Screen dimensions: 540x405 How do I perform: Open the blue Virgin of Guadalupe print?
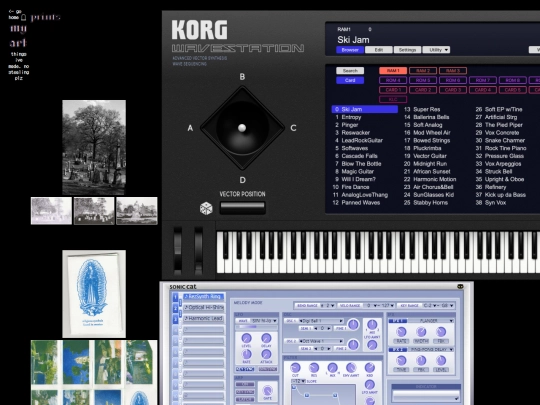tap(94, 294)
